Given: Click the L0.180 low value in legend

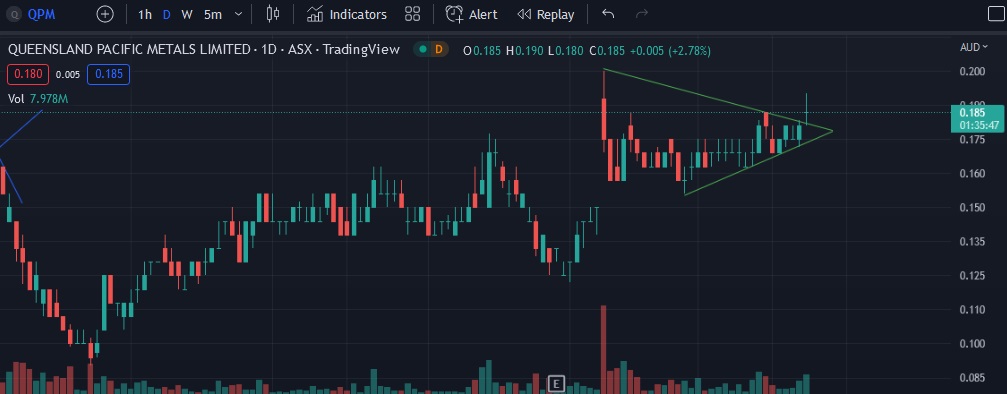Looking at the screenshot, I should [x=566, y=50].
